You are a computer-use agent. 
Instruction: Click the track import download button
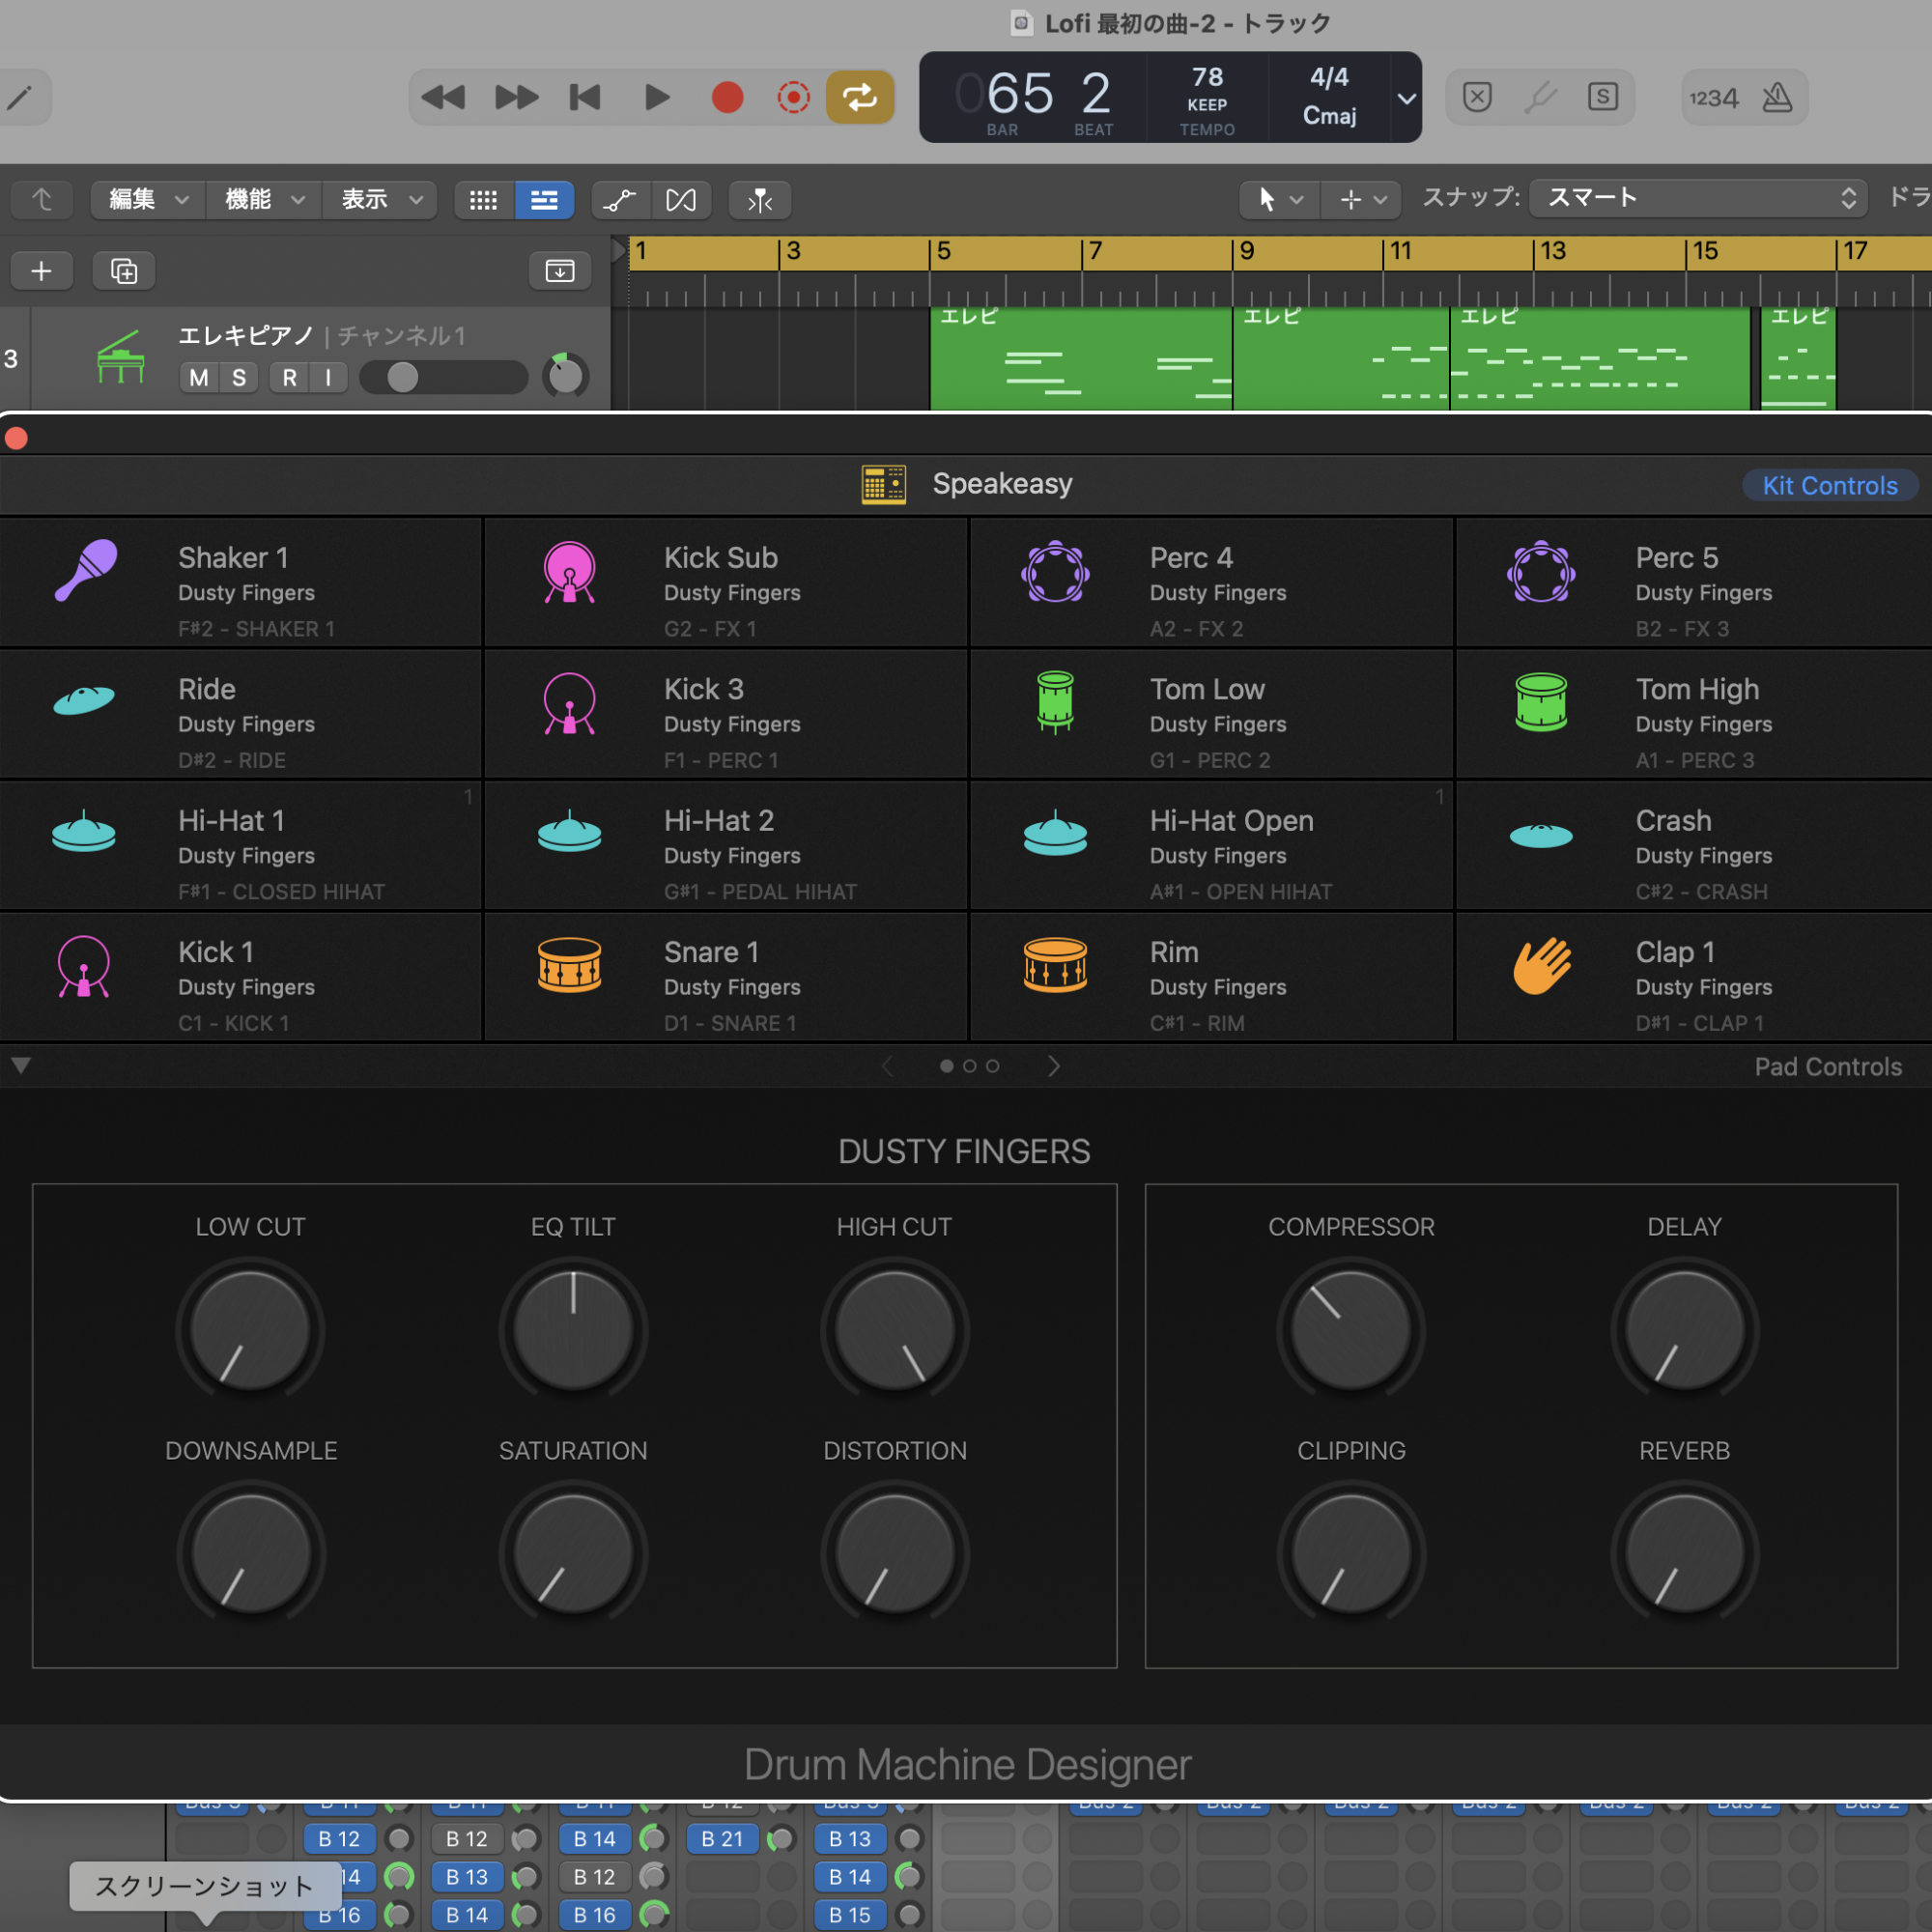pyautogui.click(x=560, y=271)
